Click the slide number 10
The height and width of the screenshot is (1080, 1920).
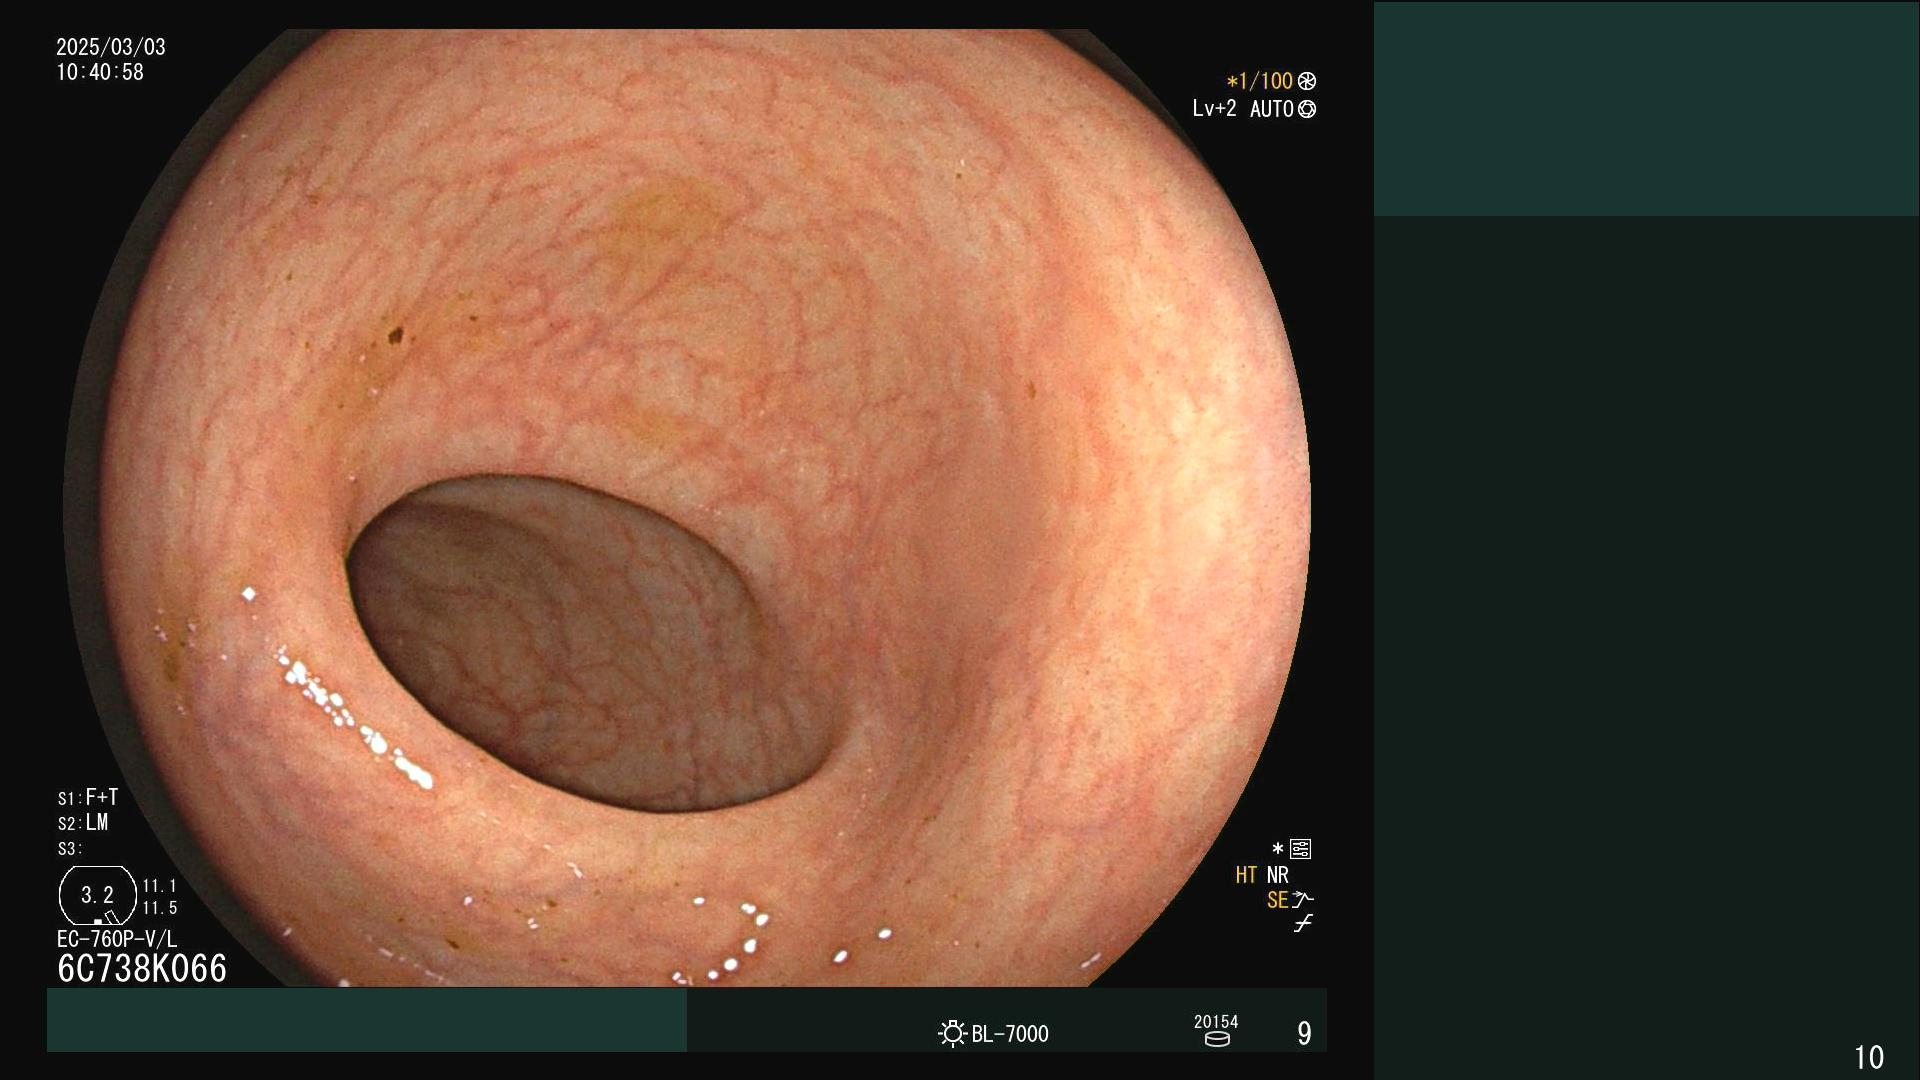1869,1057
